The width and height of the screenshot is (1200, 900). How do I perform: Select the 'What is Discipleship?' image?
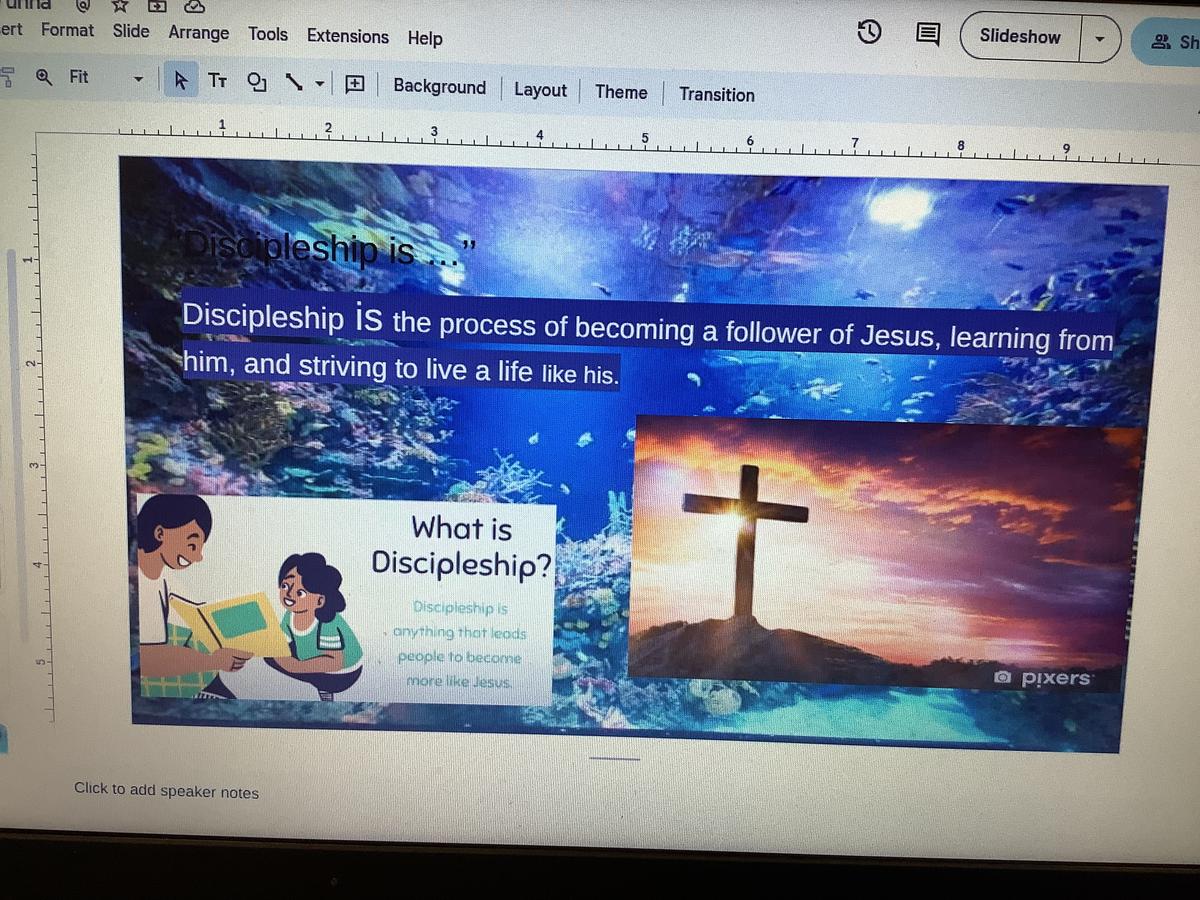tap(345, 598)
